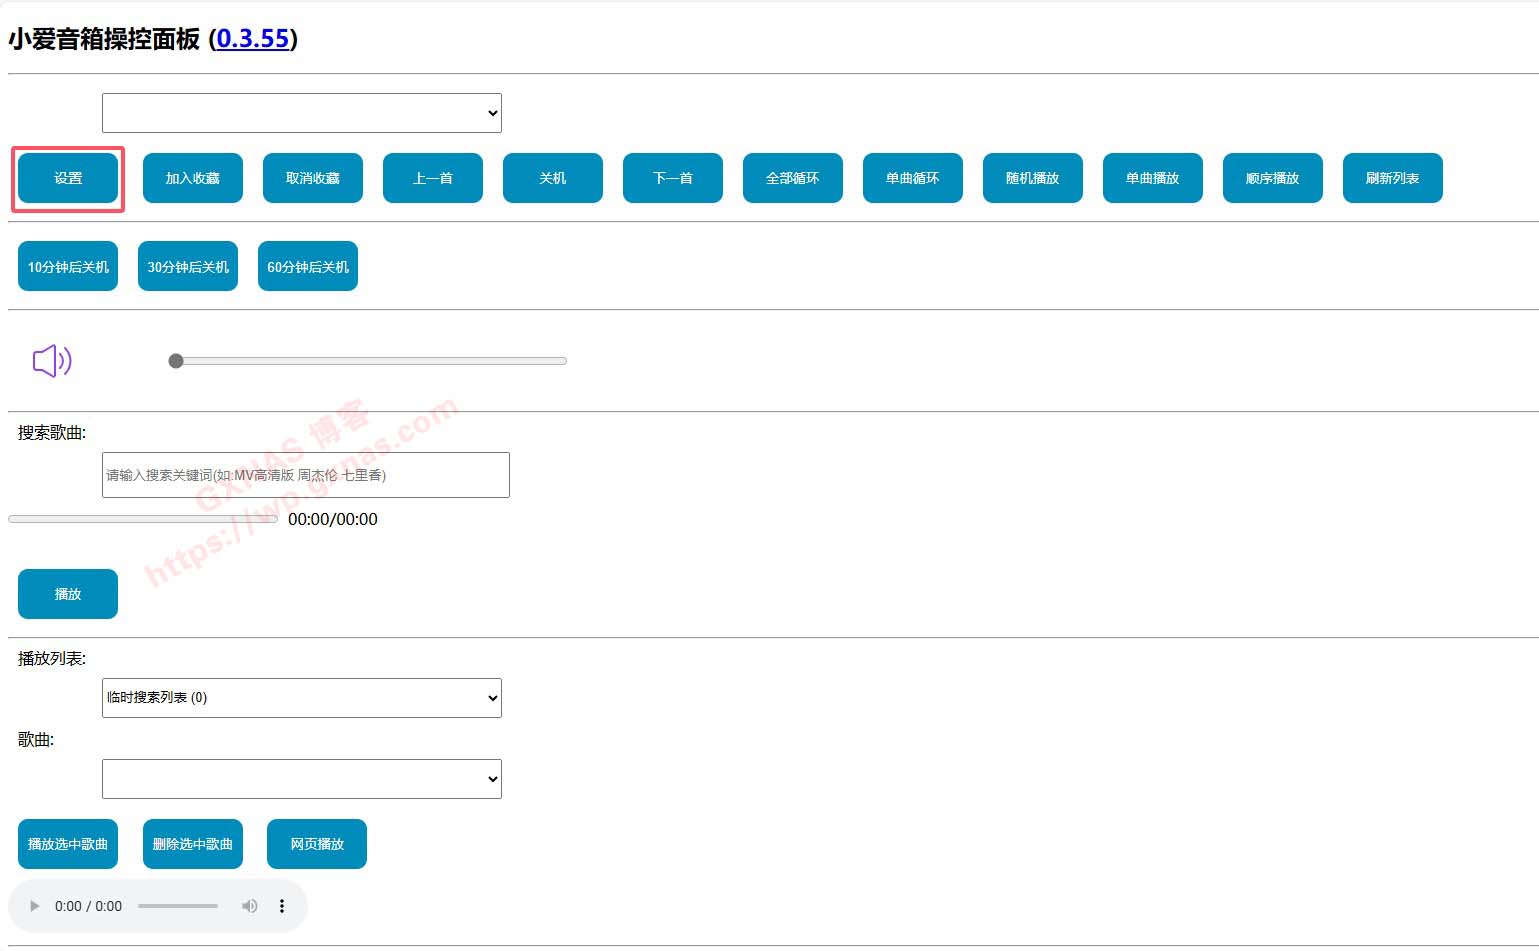Click the 网页播放 web playback button
Viewport: 1539px width, 951px height.
click(x=317, y=844)
